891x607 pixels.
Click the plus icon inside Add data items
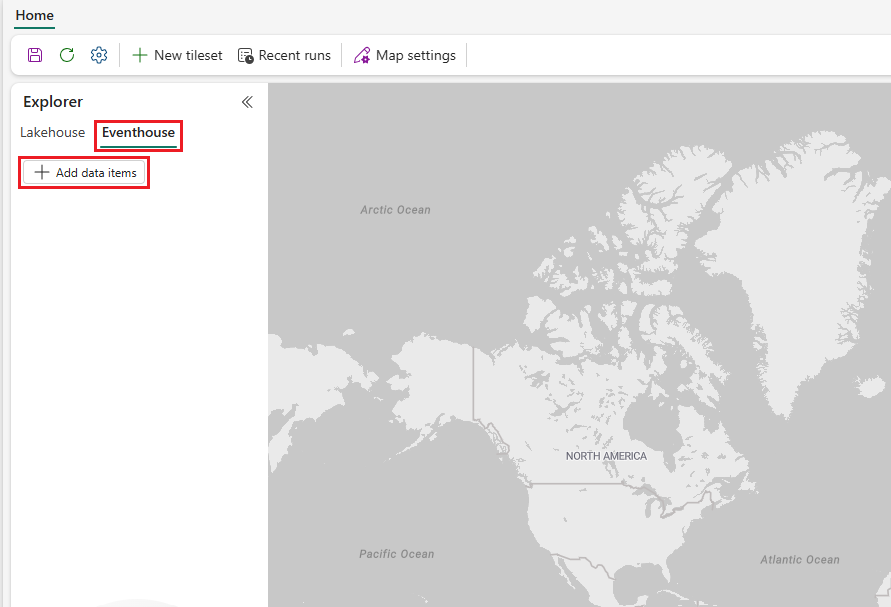point(40,172)
